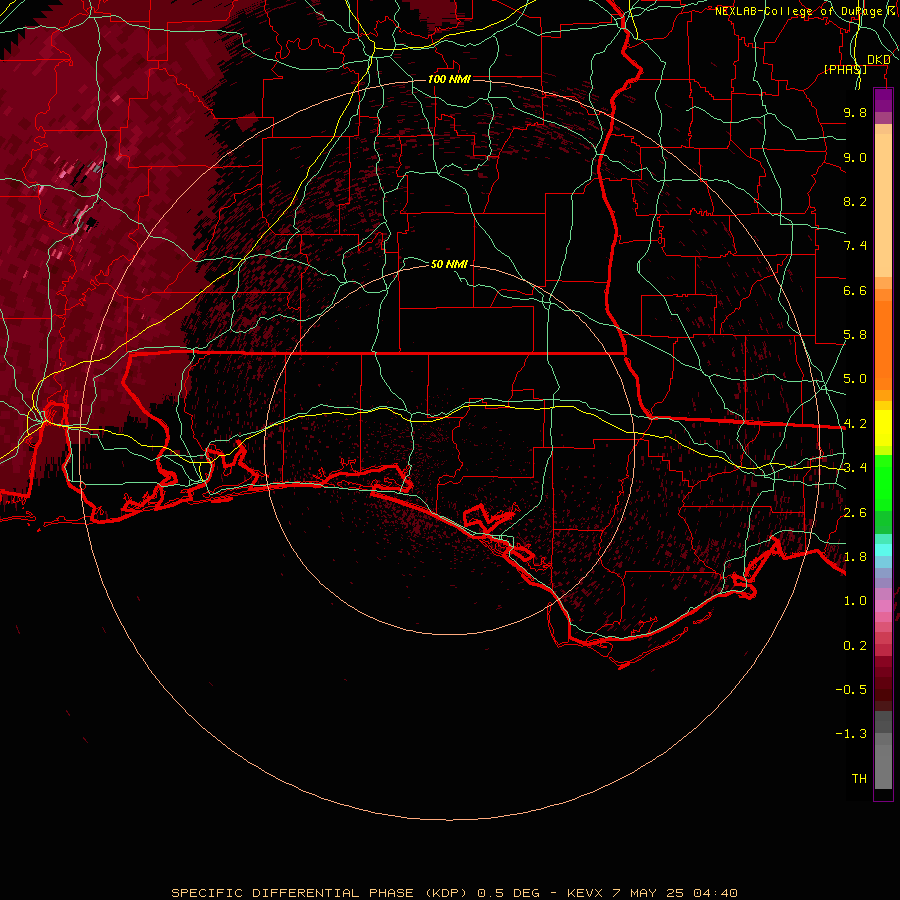
Task: Click the 1.8 value on color scale
Action: pos(855,557)
